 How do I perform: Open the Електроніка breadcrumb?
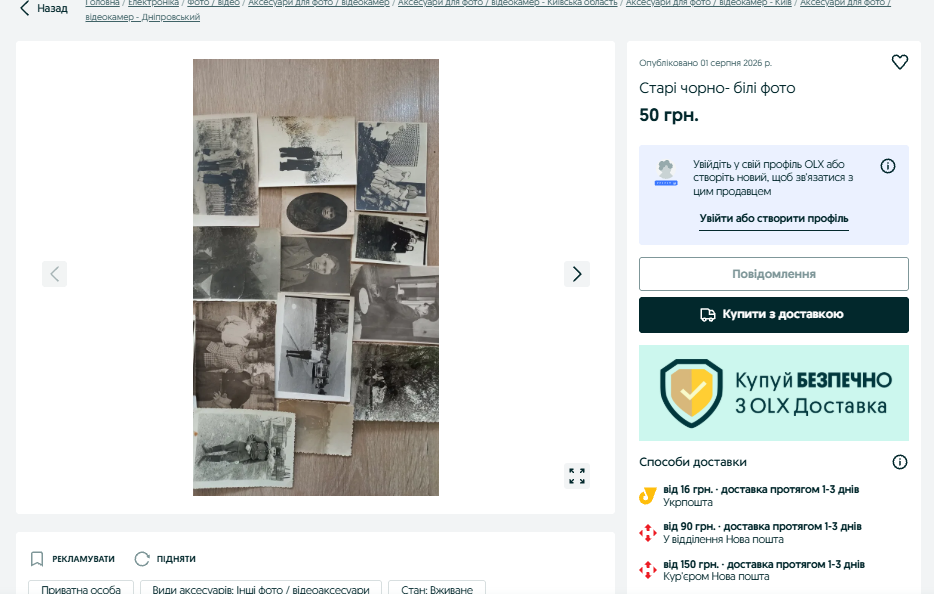pos(153,3)
